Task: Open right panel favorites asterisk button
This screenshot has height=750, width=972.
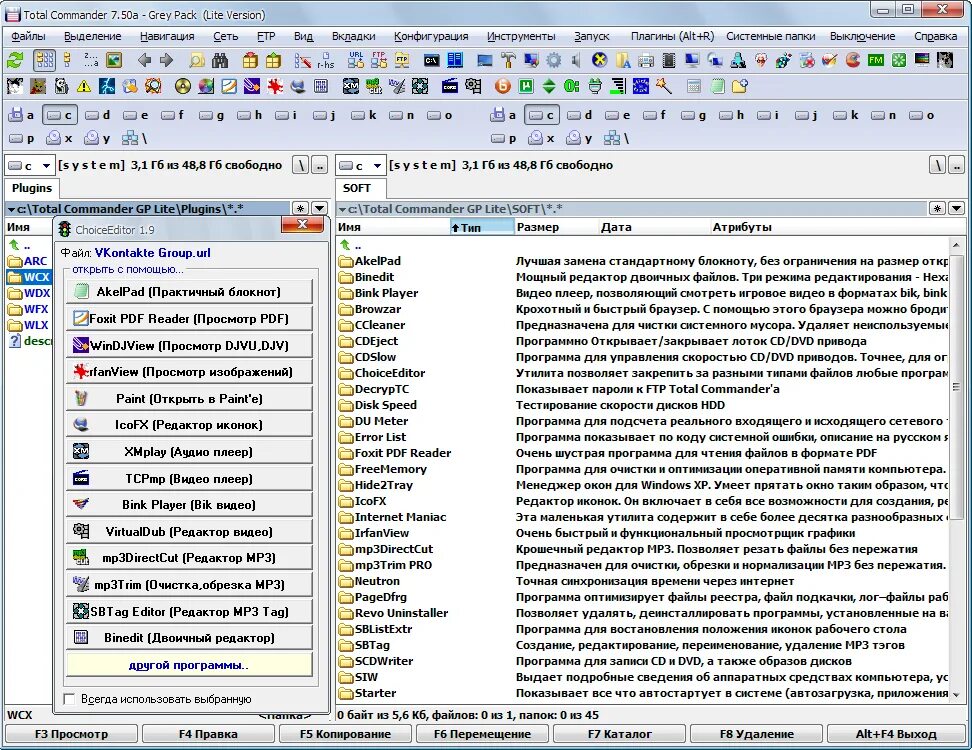Action: [937, 208]
